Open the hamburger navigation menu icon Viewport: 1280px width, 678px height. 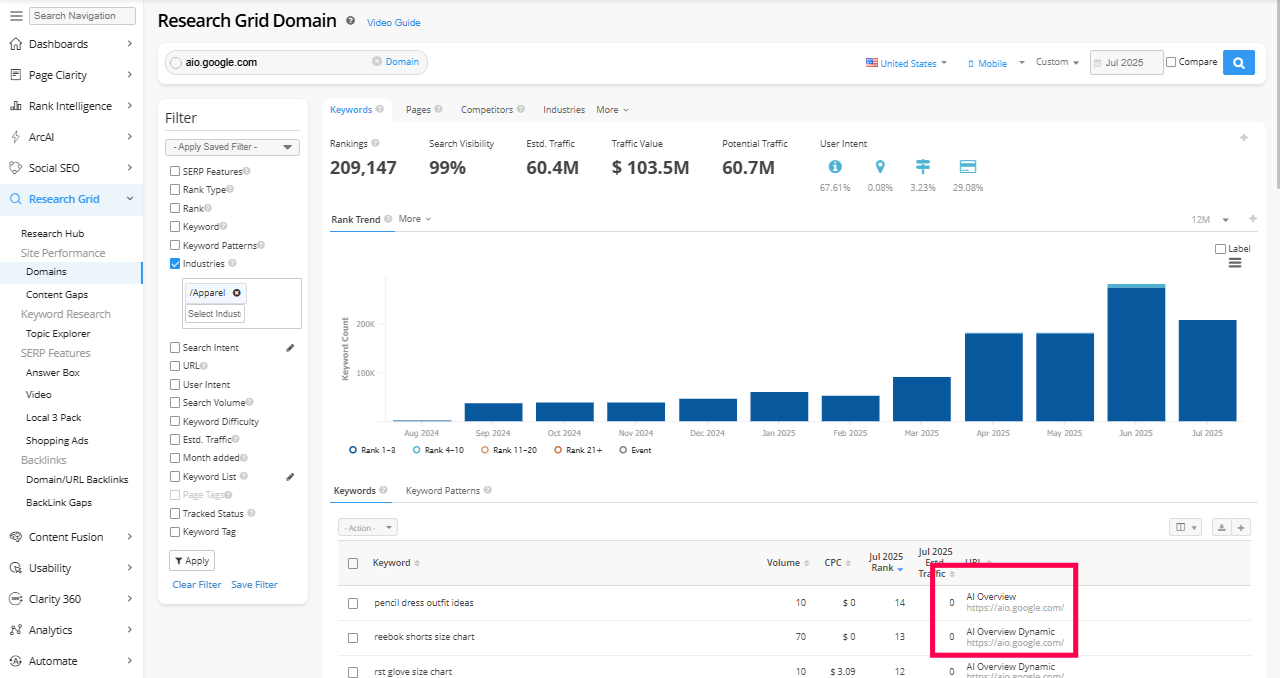click(x=16, y=16)
